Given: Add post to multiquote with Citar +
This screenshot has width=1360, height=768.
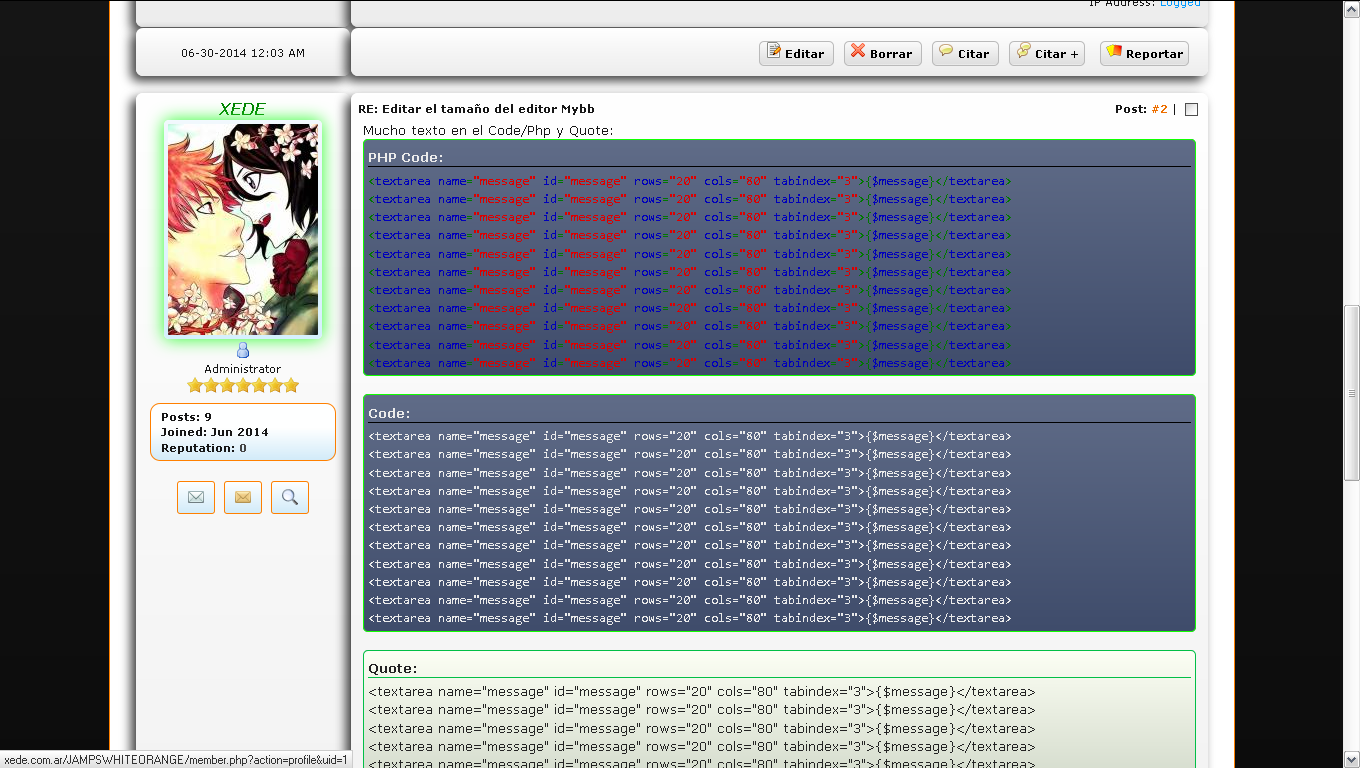Looking at the screenshot, I should [x=1047, y=54].
